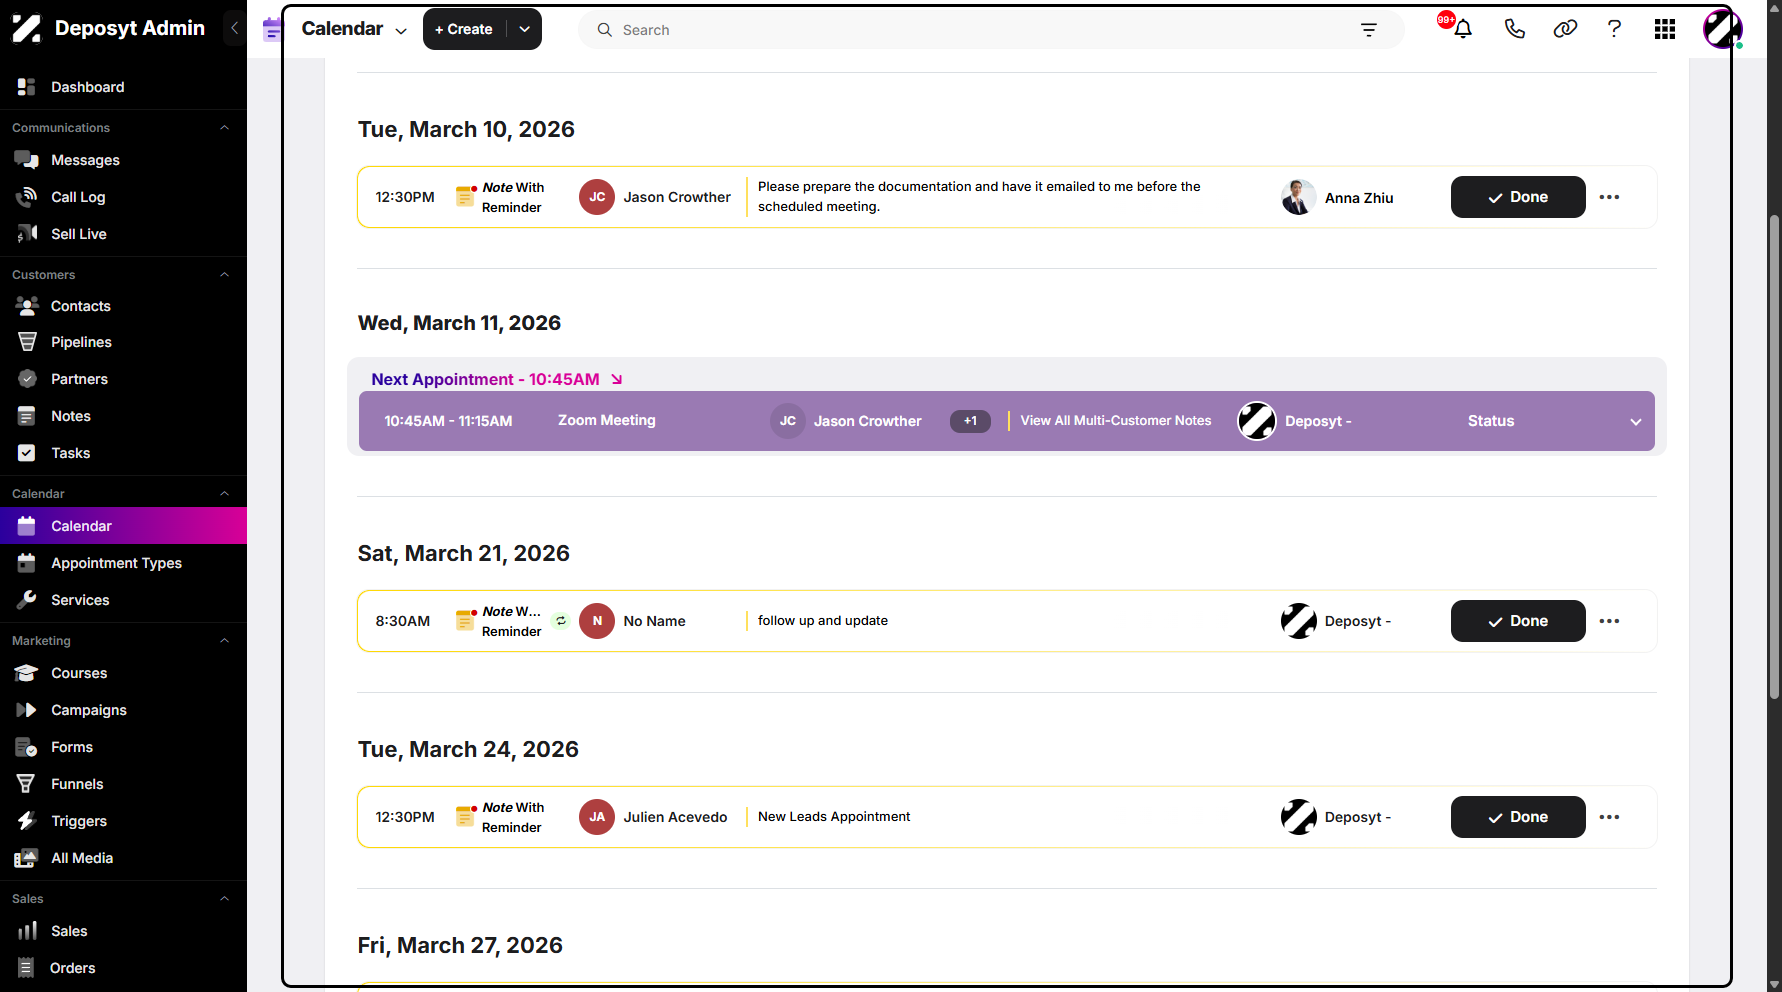Open the apps grid icon

tap(1665, 29)
